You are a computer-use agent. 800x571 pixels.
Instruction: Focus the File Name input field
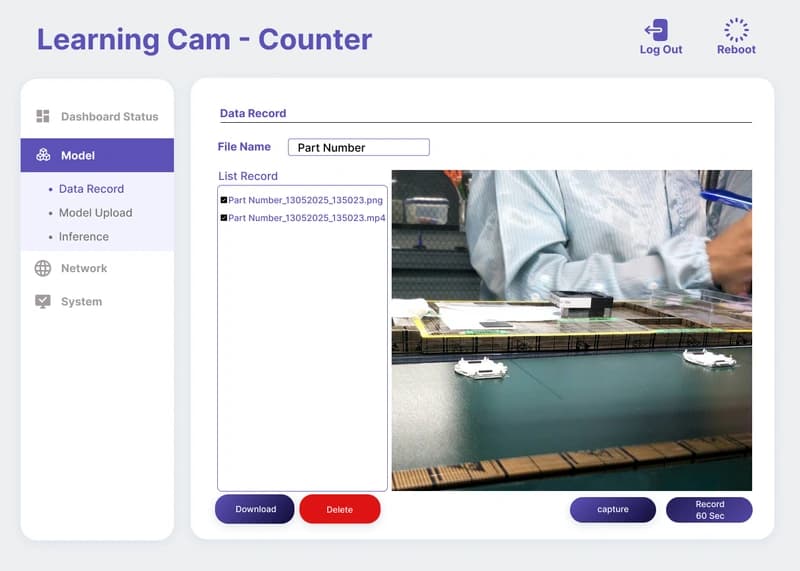359,147
